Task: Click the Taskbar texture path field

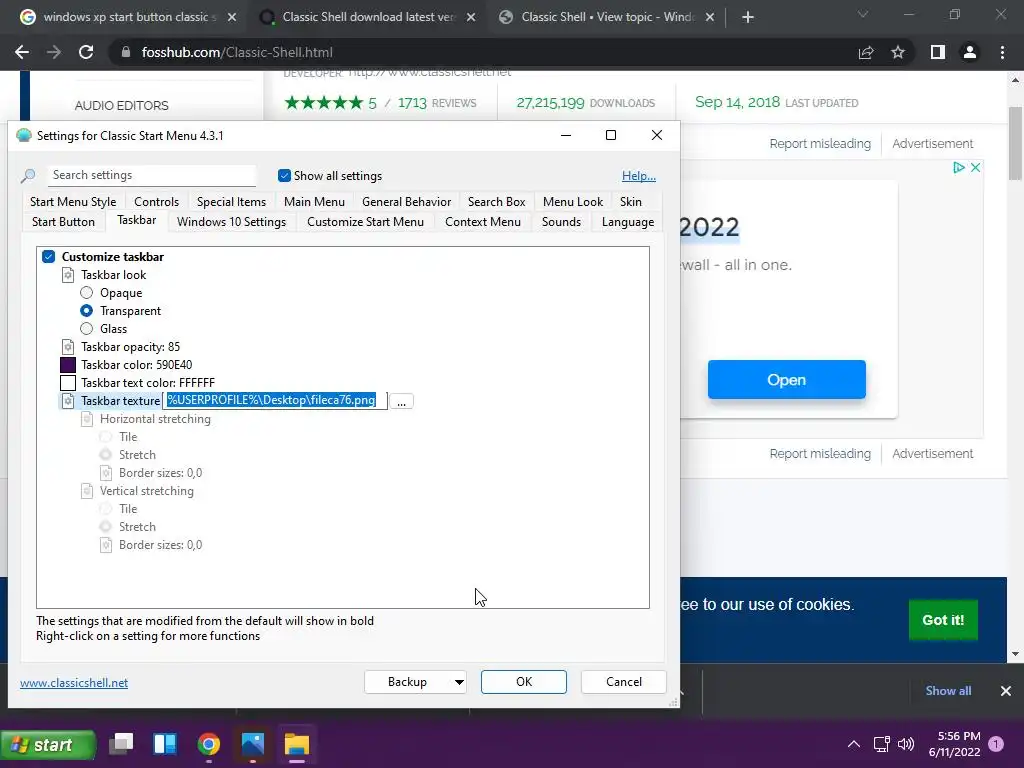Action: [x=275, y=400]
